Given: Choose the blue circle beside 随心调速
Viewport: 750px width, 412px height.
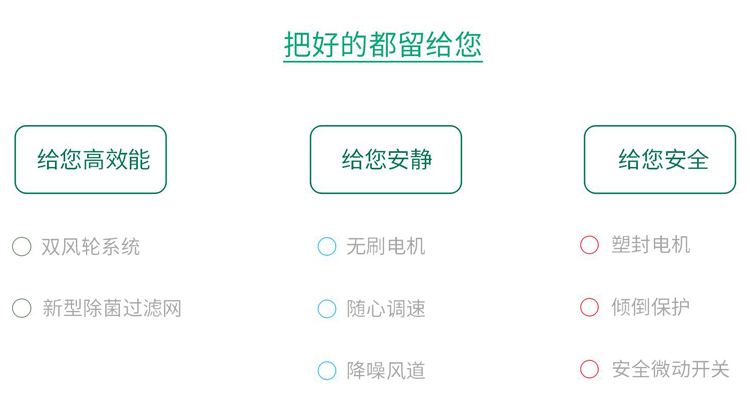Looking at the screenshot, I should (327, 309).
